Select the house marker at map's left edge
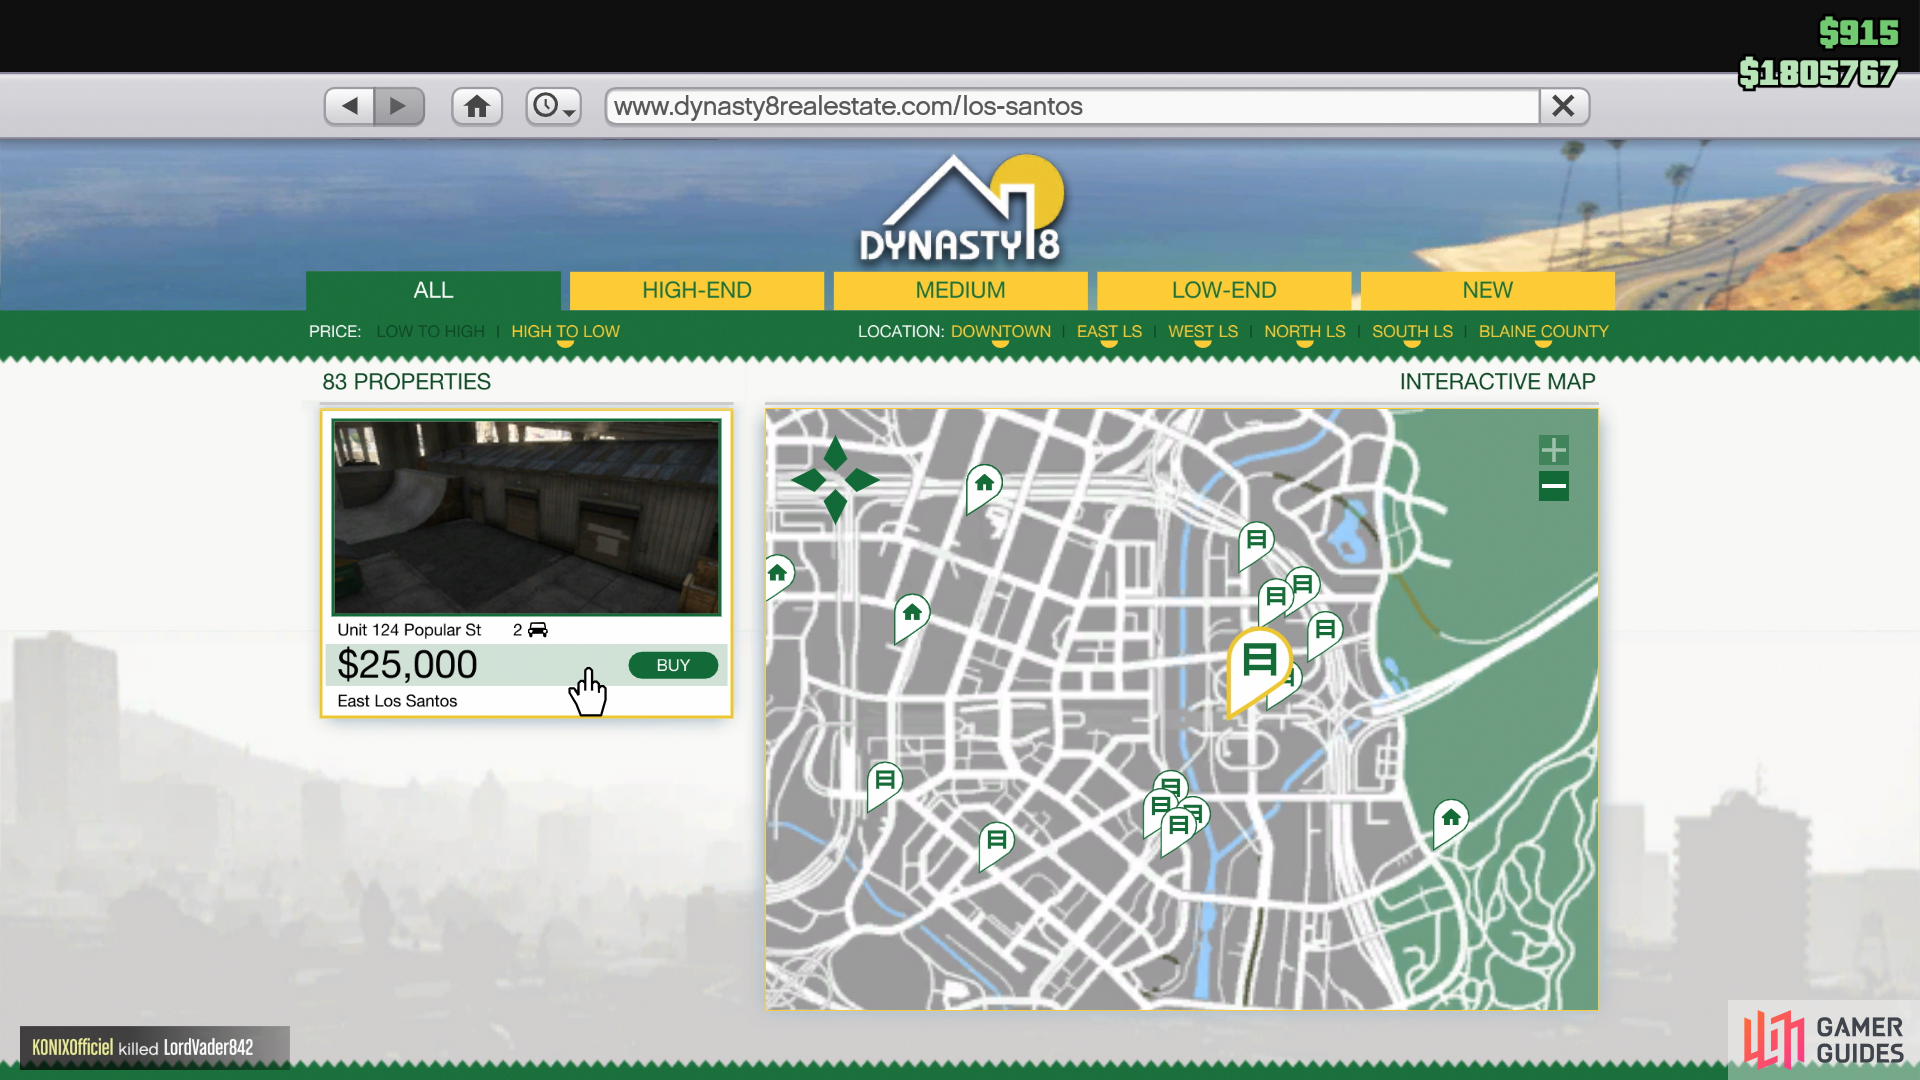Screen dimensions: 1920x1080 [x=778, y=576]
